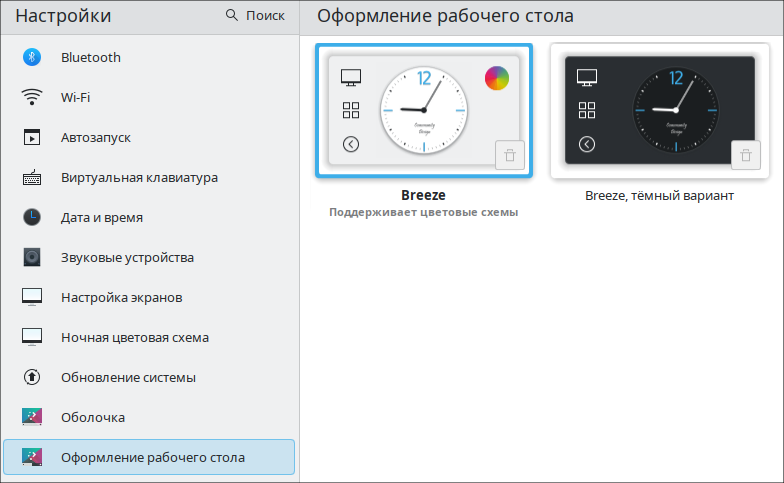The width and height of the screenshot is (784, 483).
Task: Select the Breeze light theme thumbnail
Action: pyautogui.click(x=424, y=110)
